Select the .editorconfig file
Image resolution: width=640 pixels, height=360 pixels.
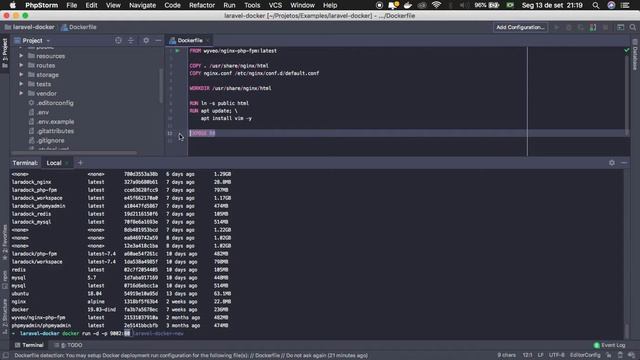click(x=51, y=103)
